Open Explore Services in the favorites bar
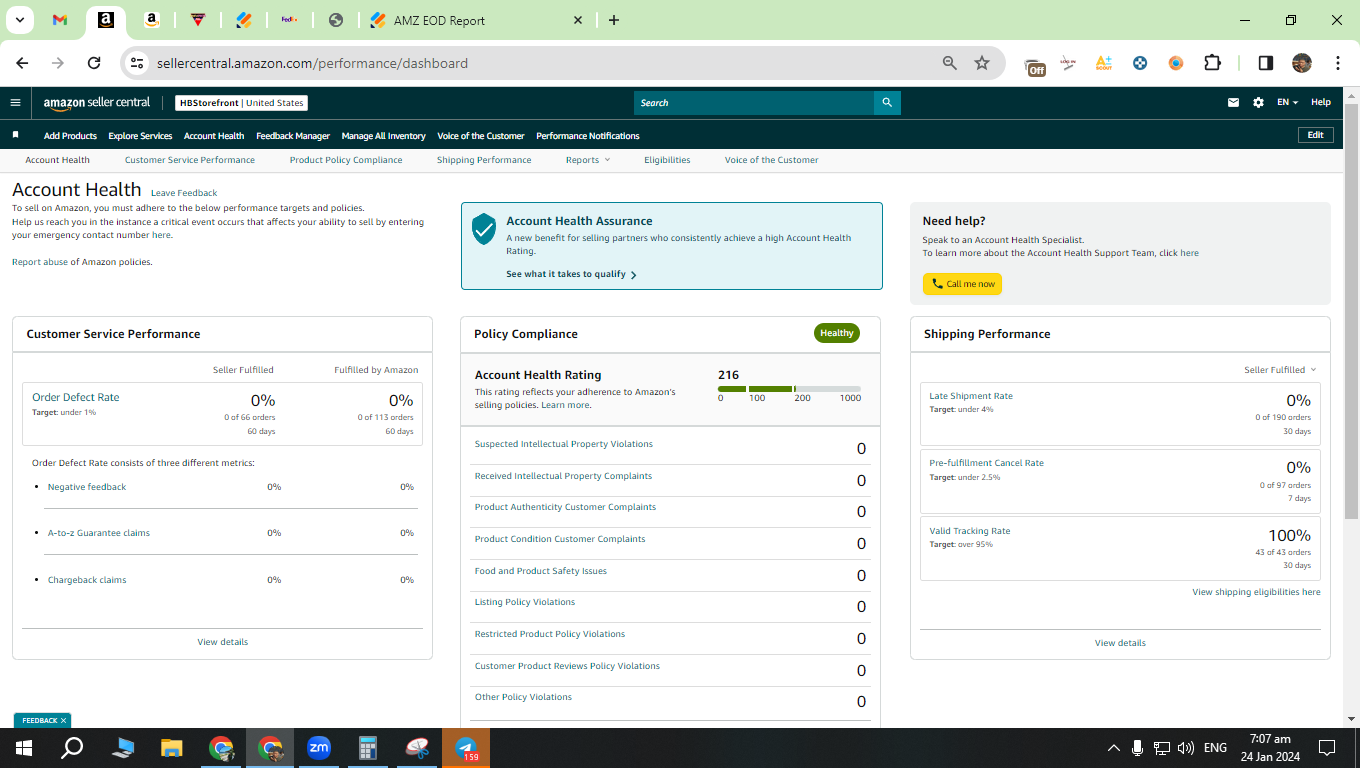The image size is (1360, 768). point(140,136)
